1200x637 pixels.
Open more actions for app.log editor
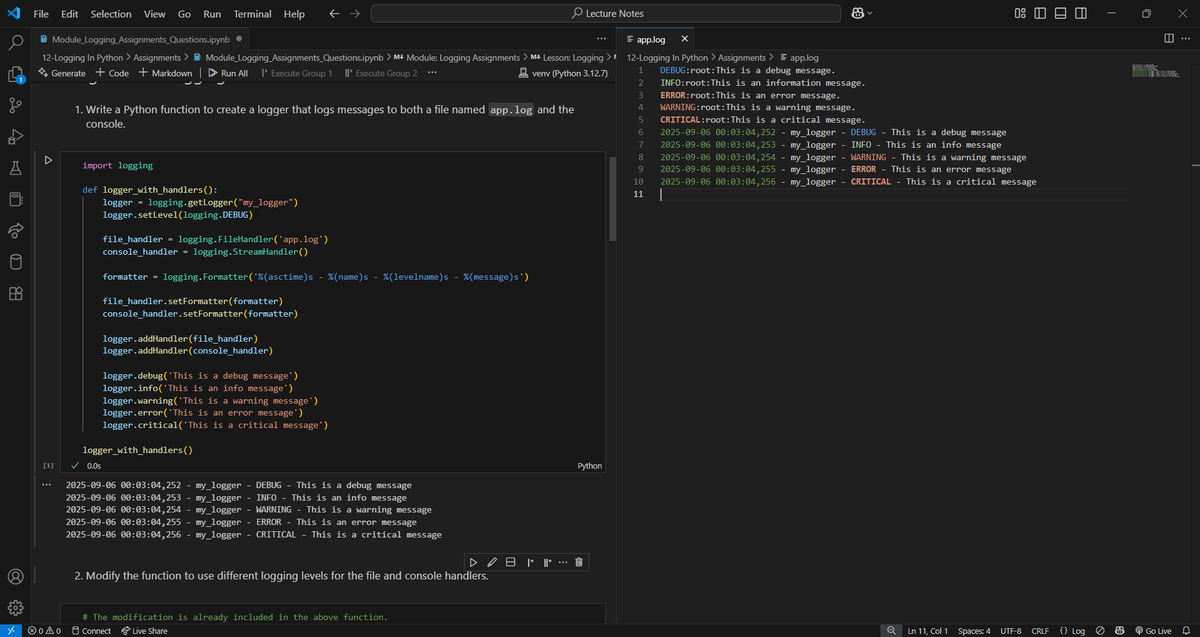[x=1187, y=39]
